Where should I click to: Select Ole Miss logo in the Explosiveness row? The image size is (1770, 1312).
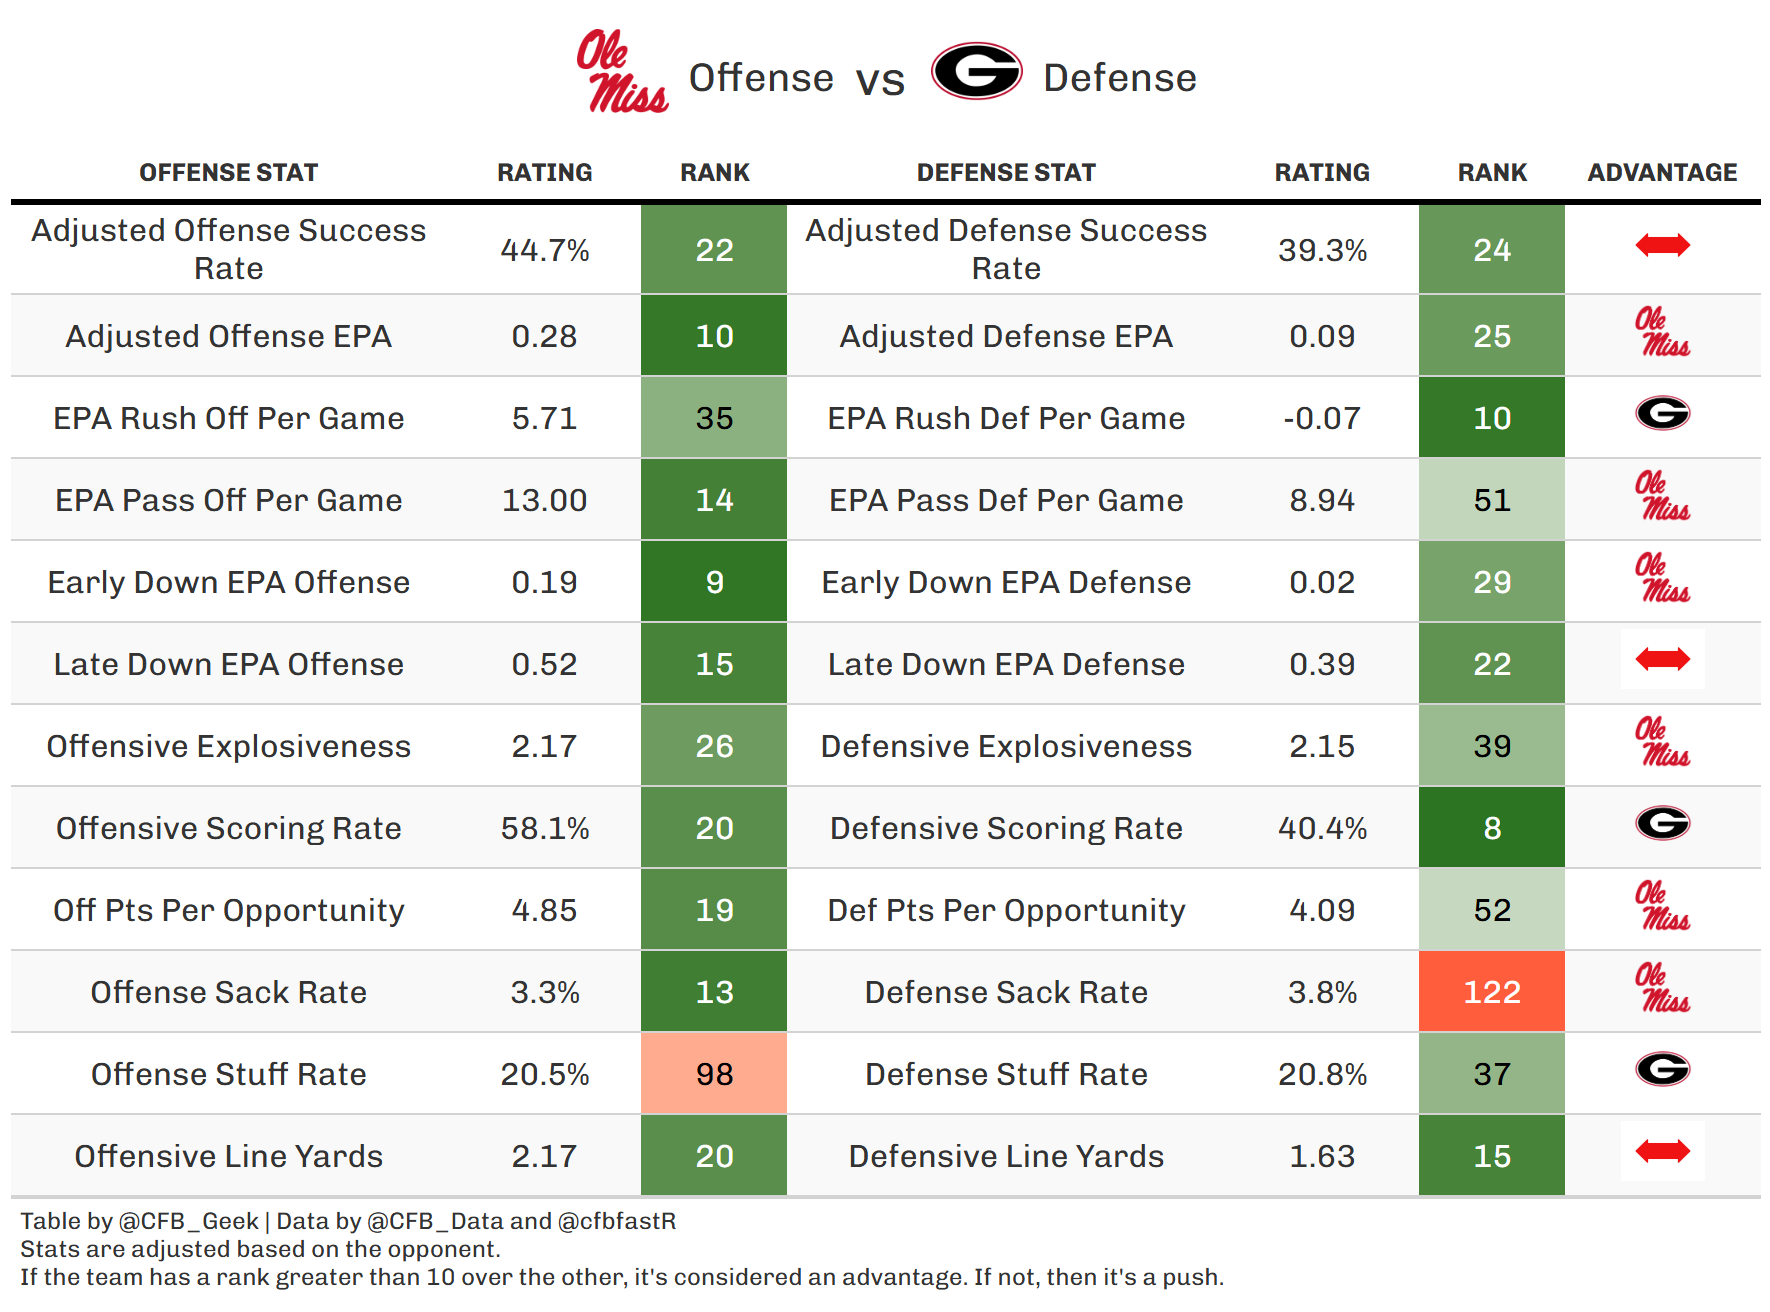1662,743
